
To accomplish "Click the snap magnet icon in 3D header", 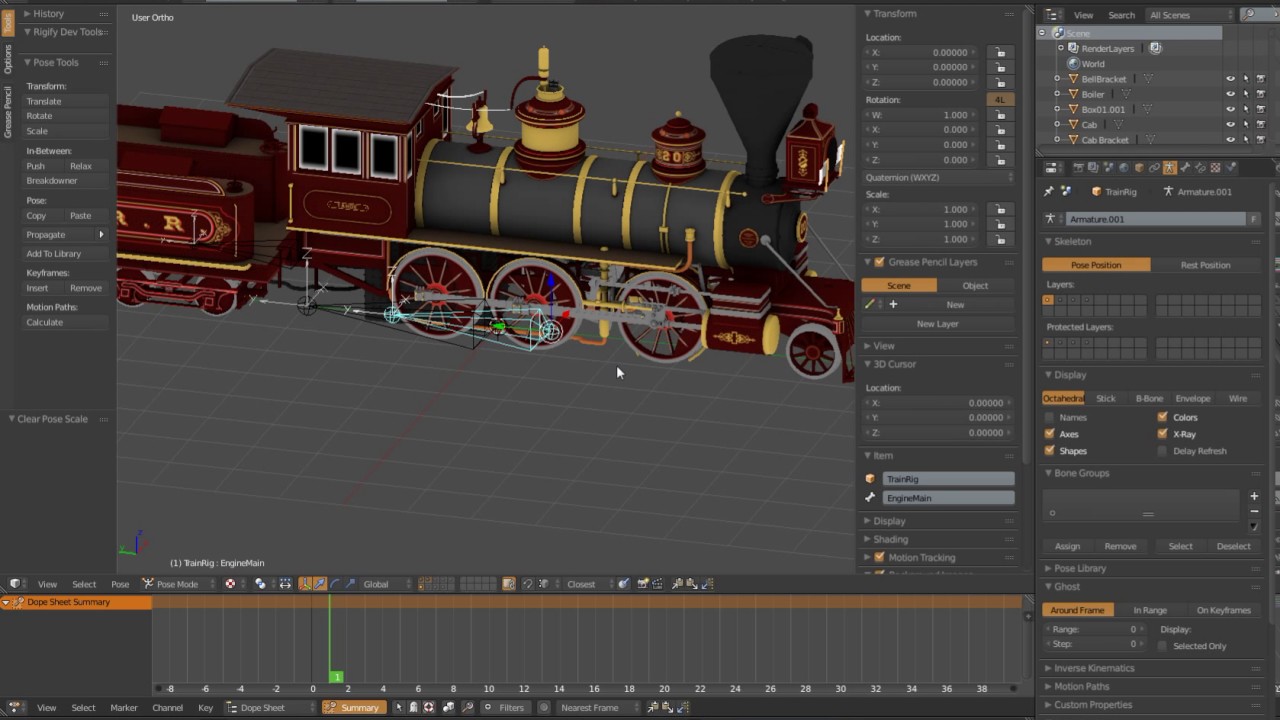I will click(528, 584).
